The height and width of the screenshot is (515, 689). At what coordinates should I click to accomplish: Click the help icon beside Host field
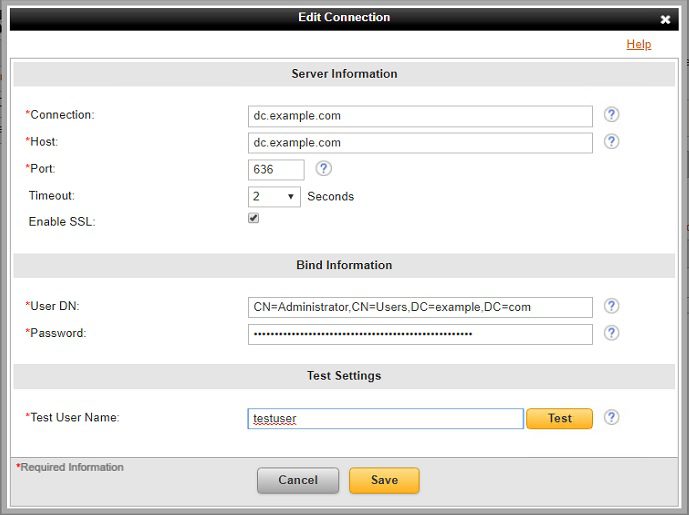pos(611,142)
